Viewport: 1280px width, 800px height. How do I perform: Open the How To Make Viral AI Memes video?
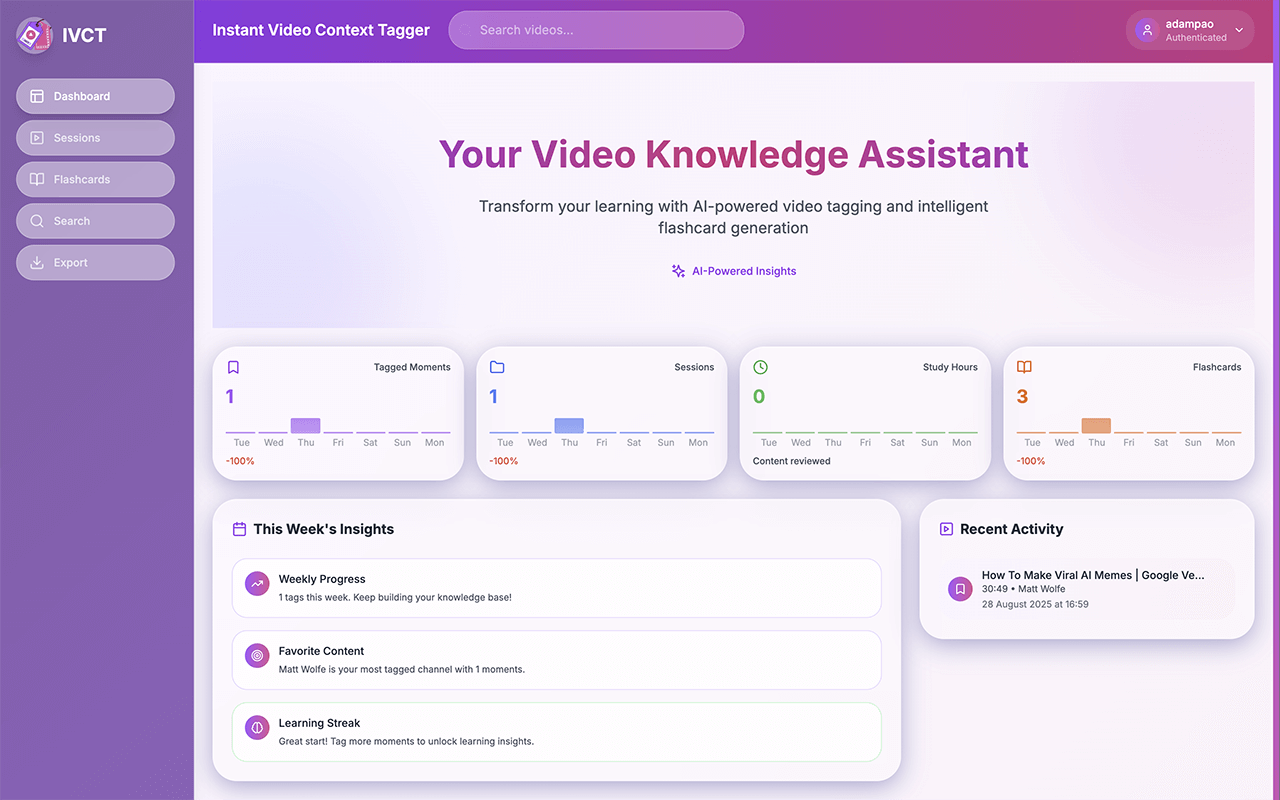pyautogui.click(x=1092, y=575)
